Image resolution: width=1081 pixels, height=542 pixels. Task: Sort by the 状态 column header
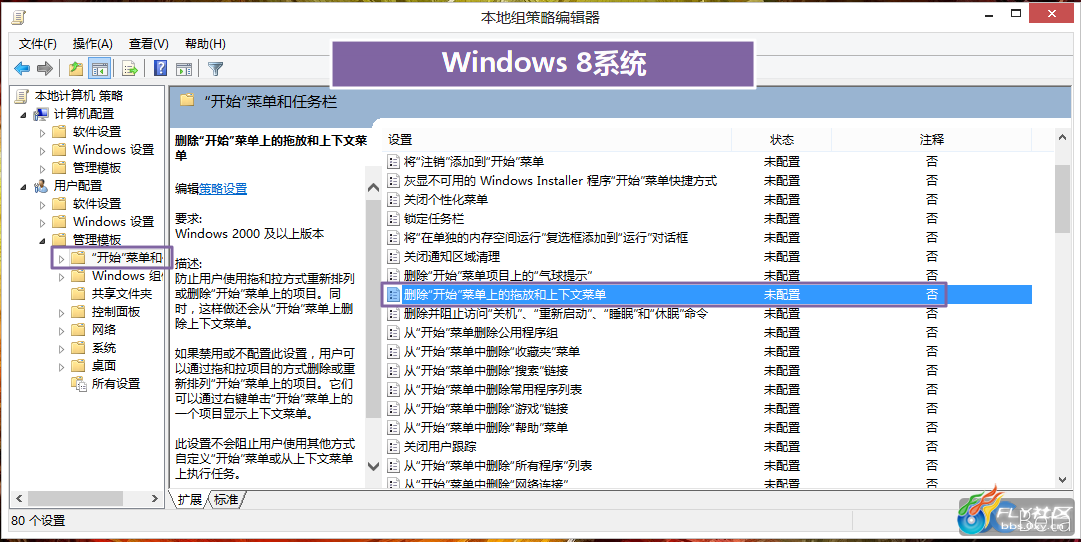coord(782,139)
